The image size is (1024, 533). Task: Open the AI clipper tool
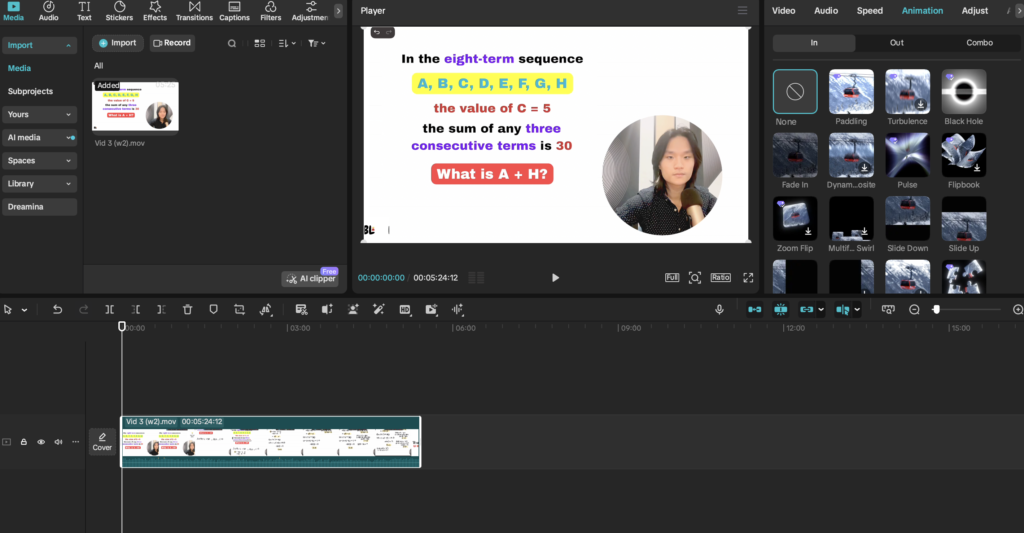311,279
